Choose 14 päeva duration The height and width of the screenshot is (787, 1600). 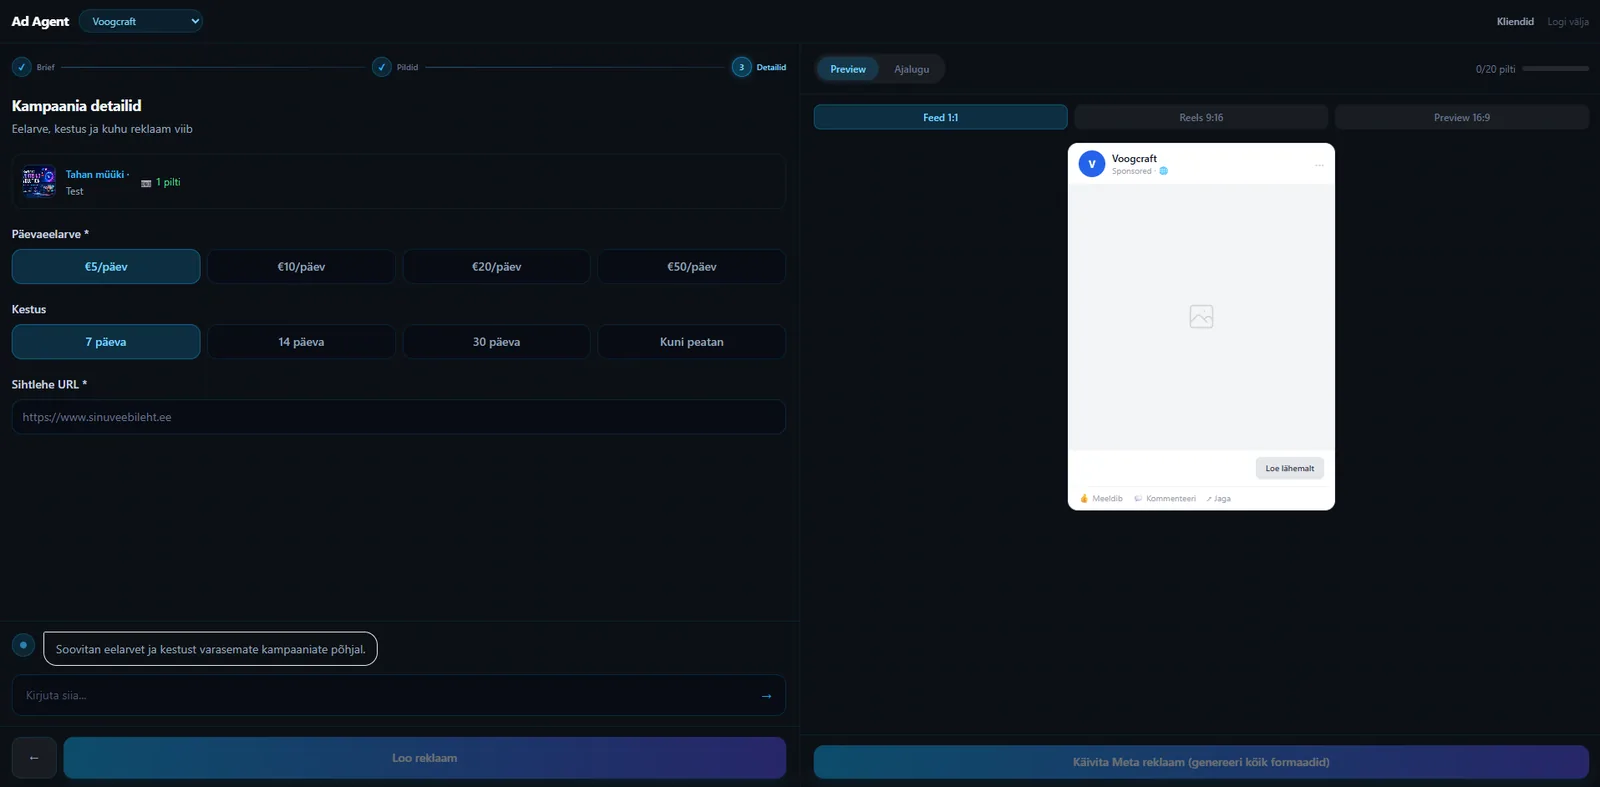301,342
